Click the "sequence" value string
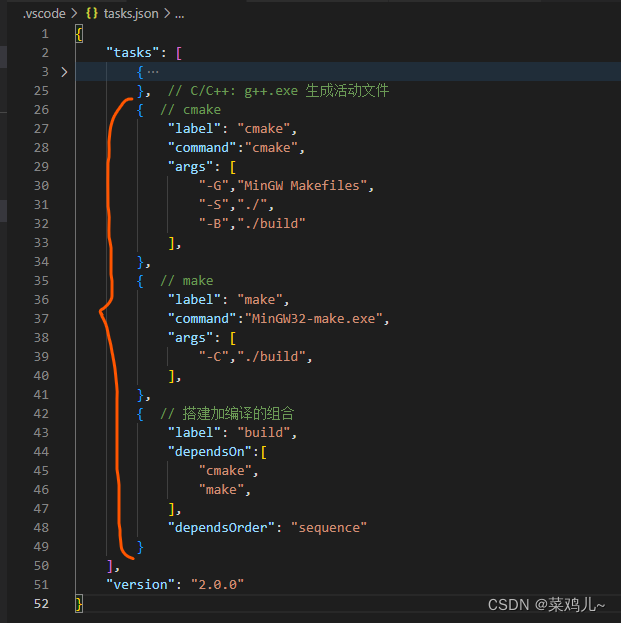This screenshot has height=623, width=621. [329, 528]
